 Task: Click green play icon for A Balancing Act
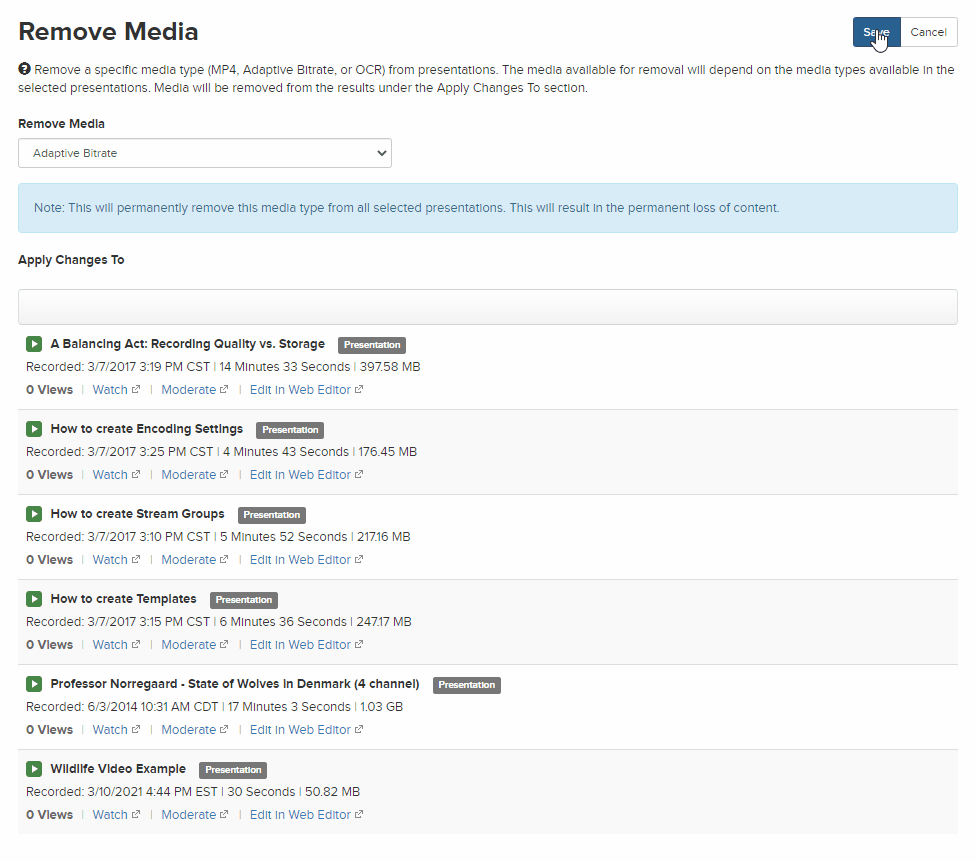coord(34,344)
